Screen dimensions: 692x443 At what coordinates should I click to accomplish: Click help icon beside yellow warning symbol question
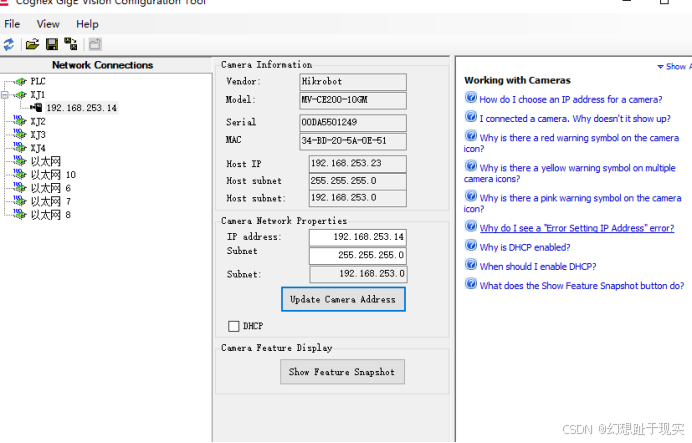471,165
